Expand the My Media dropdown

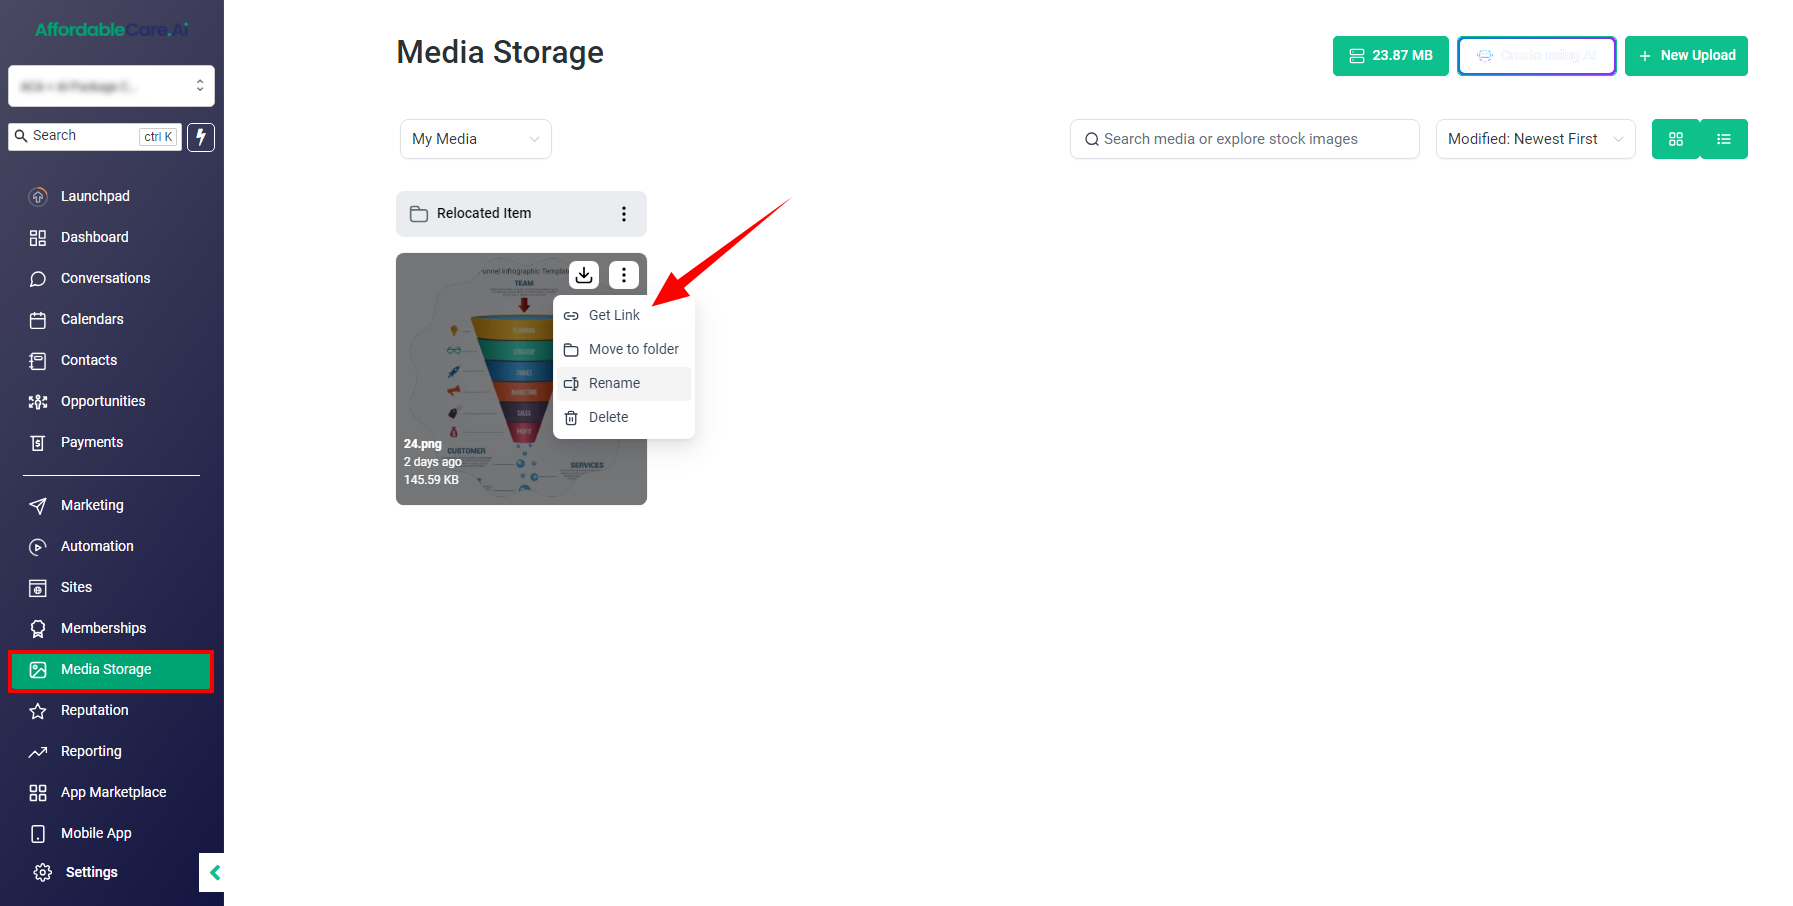pyautogui.click(x=476, y=139)
